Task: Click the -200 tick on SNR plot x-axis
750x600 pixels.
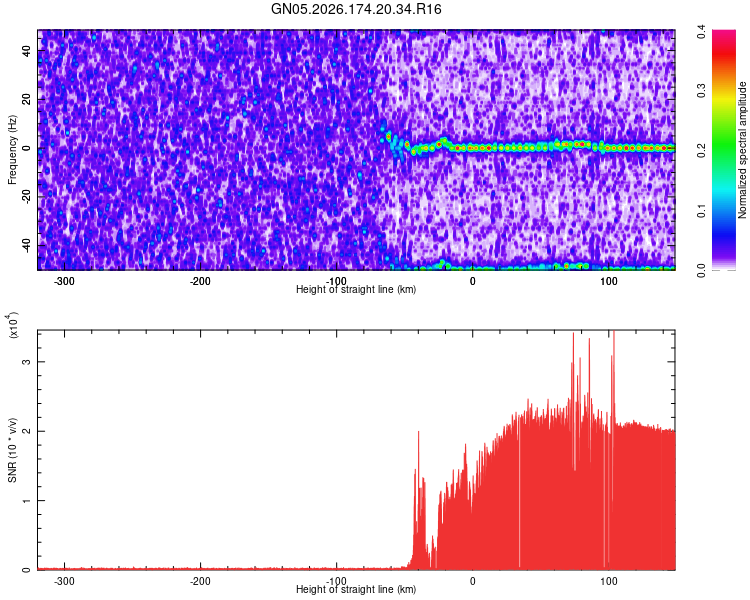Action: coord(200,581)
